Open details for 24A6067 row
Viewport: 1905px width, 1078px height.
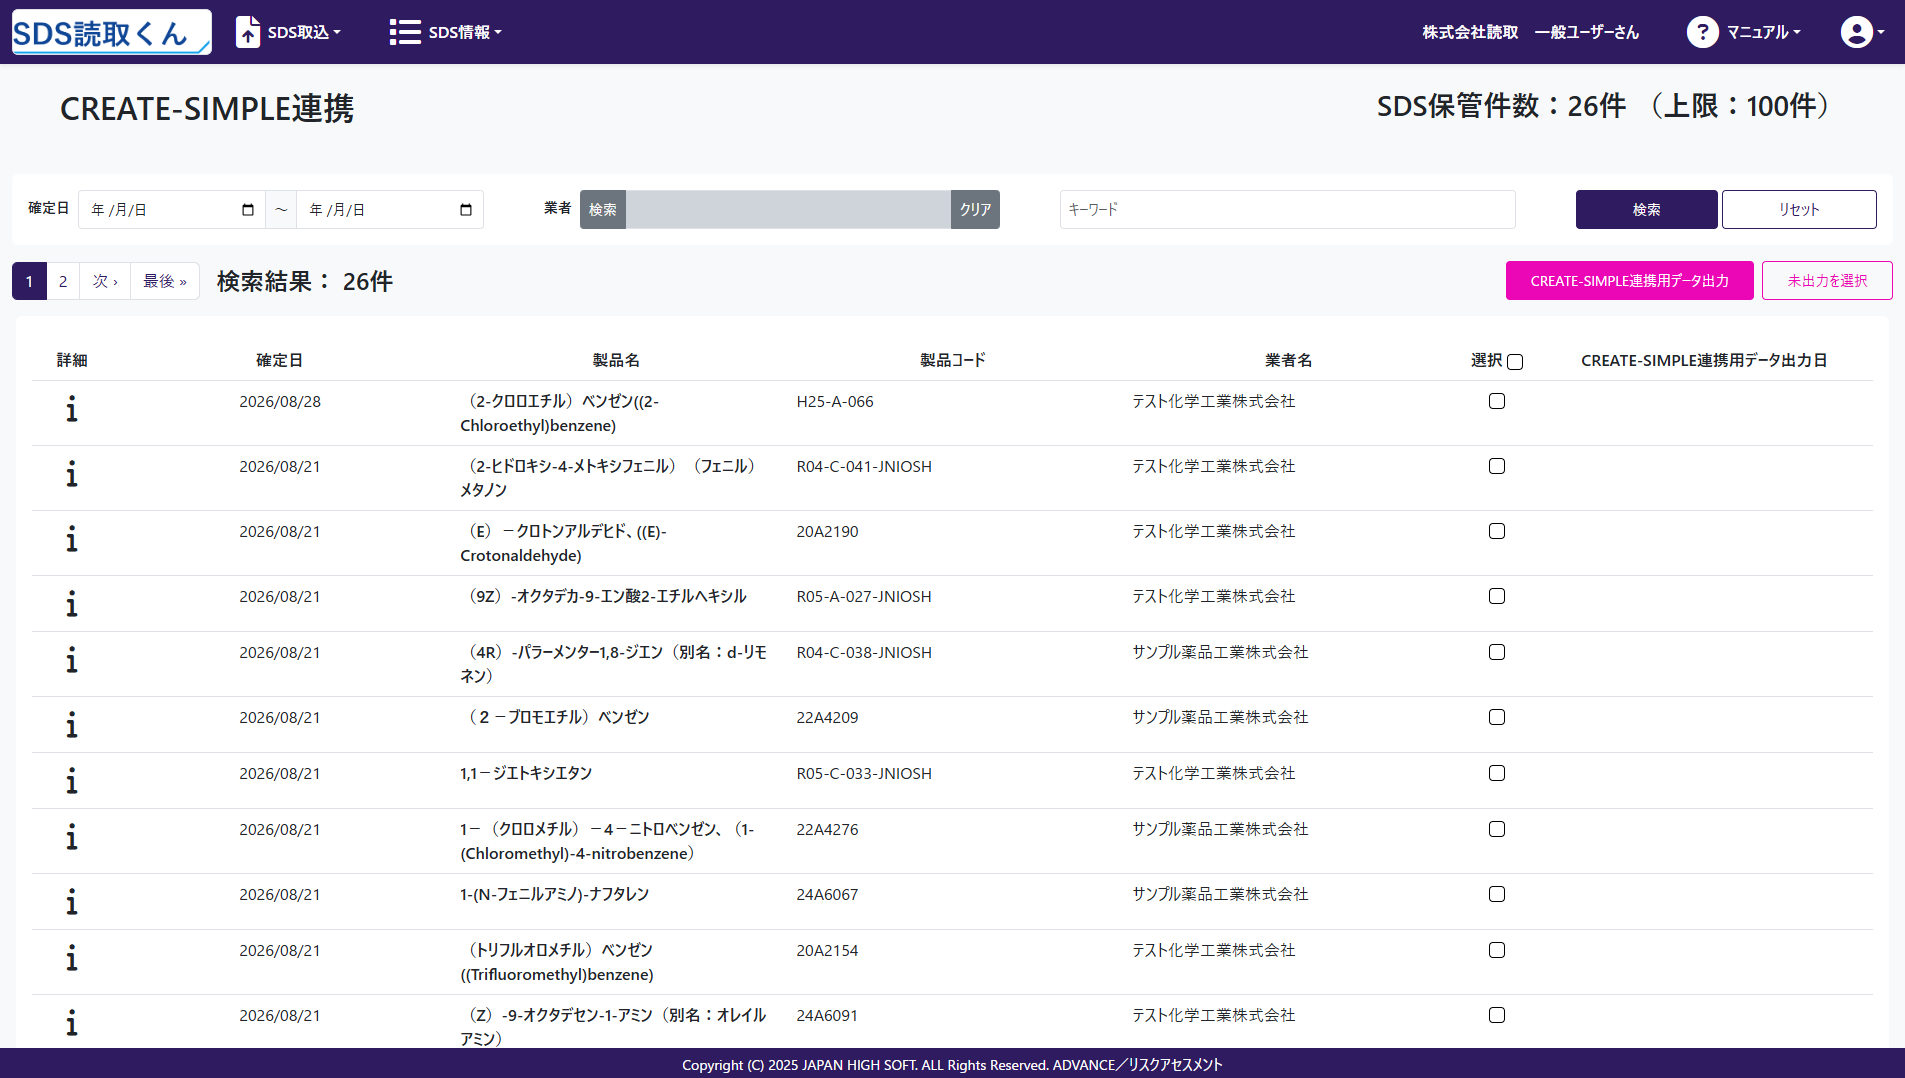71,902
